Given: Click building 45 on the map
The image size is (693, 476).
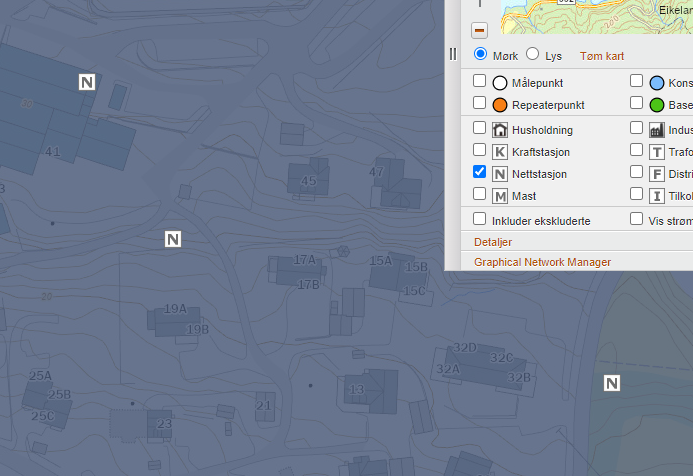Looking at the screenshot, I should tap(307, 178).
